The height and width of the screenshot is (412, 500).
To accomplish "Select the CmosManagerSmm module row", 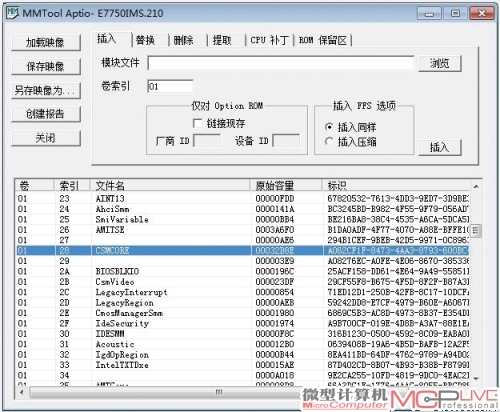I will click(242, 313).
